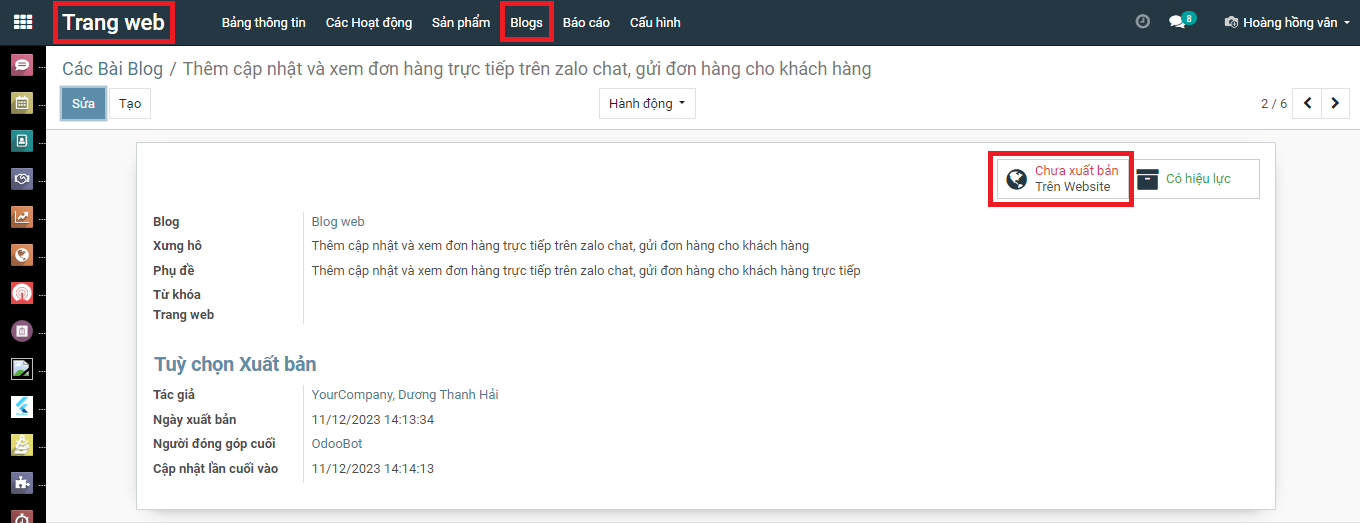Open the apps grid menu
The image size is (1360, 523).
point(22,22)
